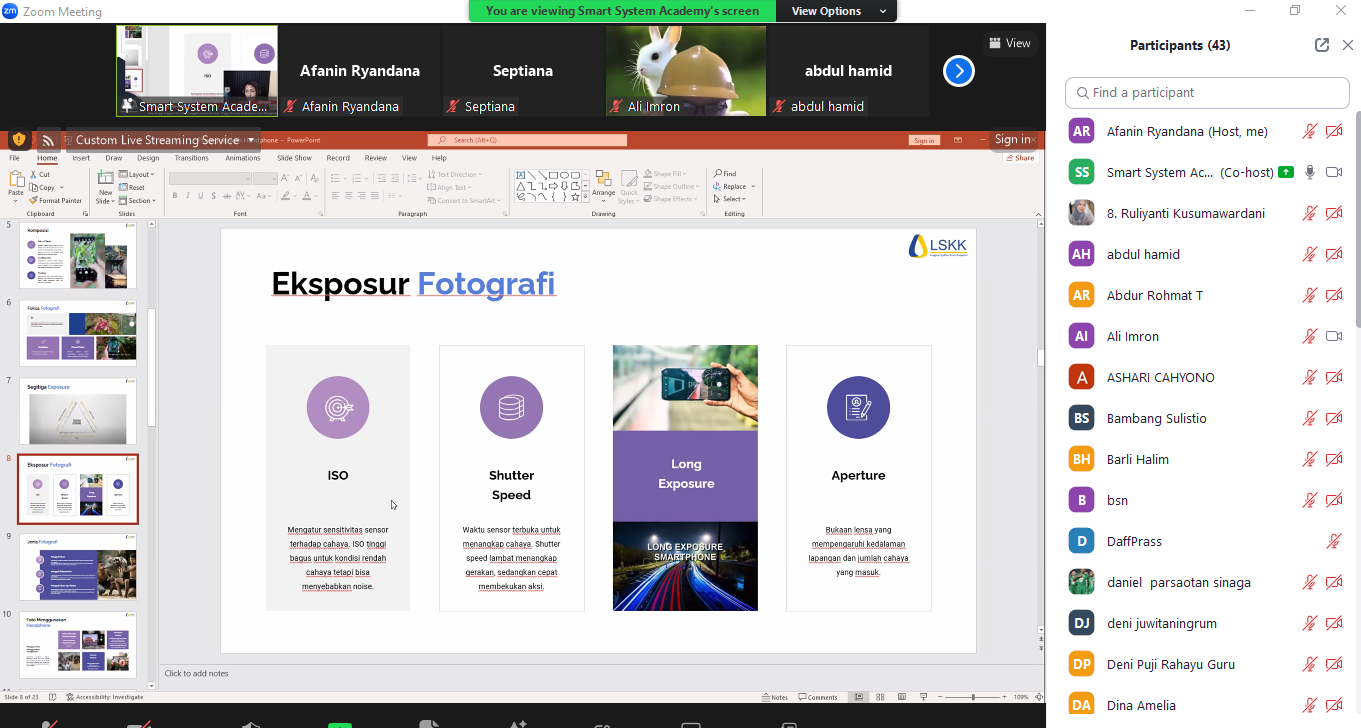Toggle video for Smart System Academy participant

tap(1333, 172)
